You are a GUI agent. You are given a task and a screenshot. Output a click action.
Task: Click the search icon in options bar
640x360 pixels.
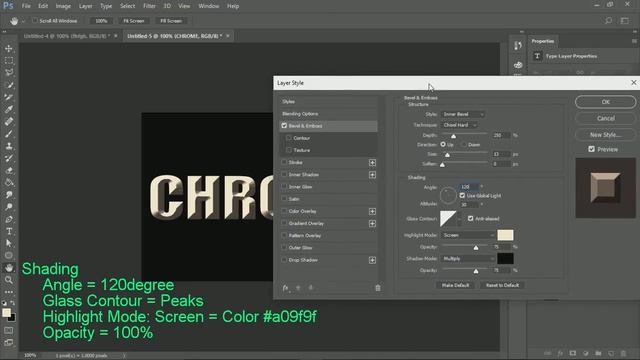coord(609,20)
